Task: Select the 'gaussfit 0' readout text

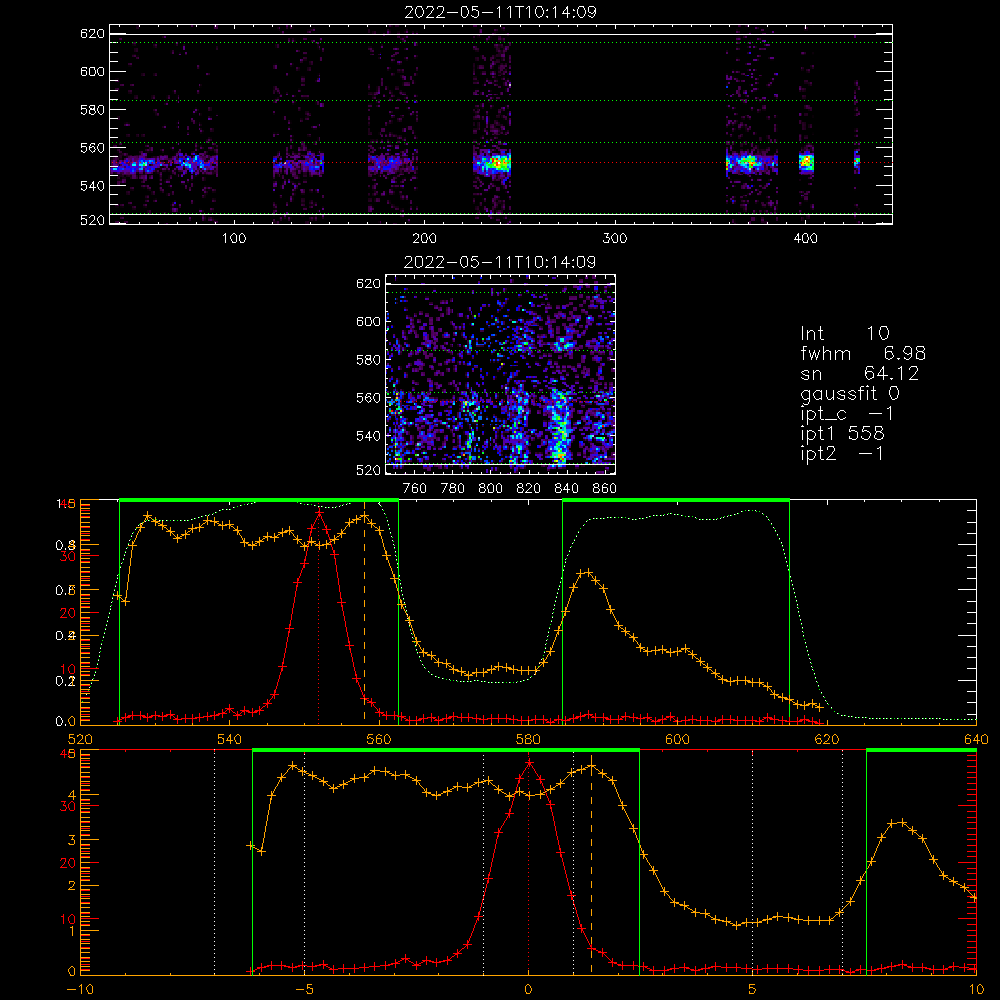Action: click(849, 393)
